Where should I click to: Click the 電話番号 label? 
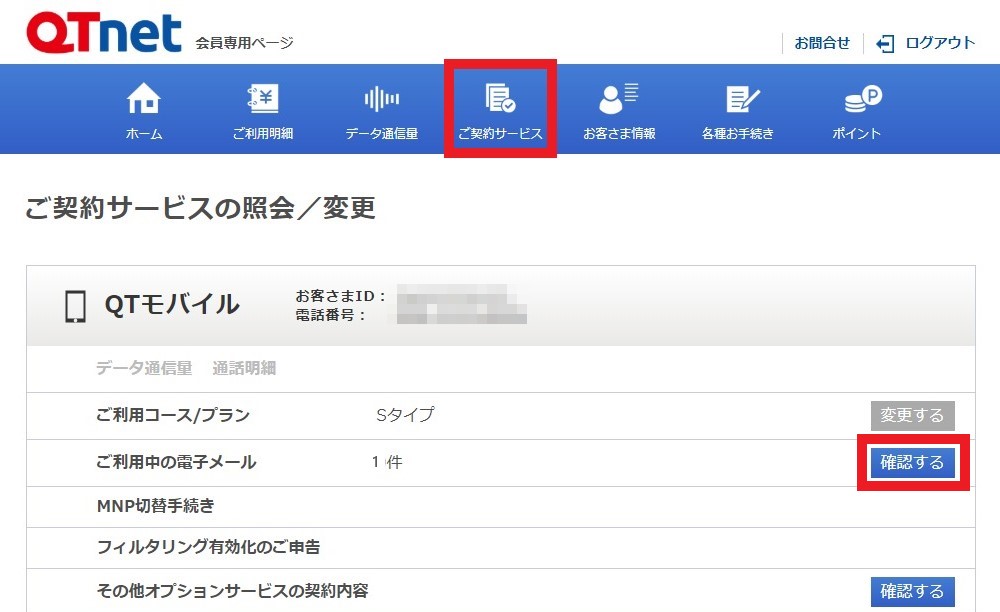click(x=330, y=315)
